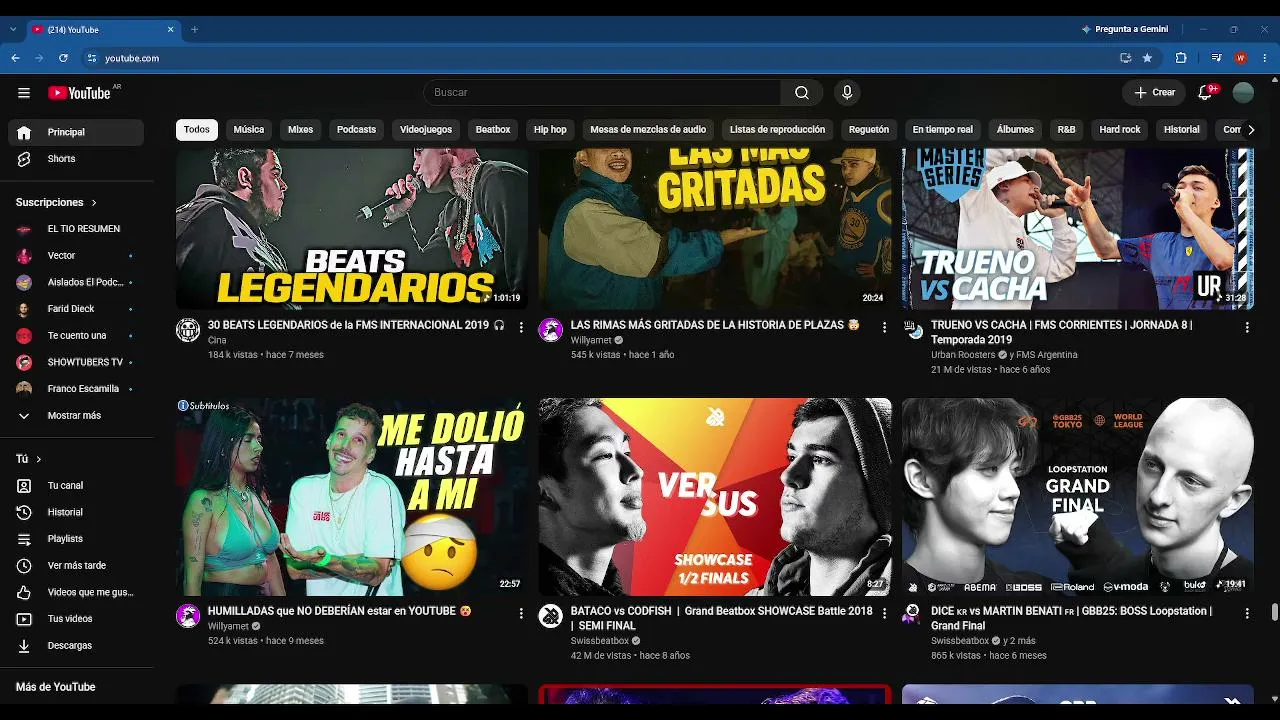
Task: Open Swissbeatbox avatar beside BATACO video
Action: 551,616
